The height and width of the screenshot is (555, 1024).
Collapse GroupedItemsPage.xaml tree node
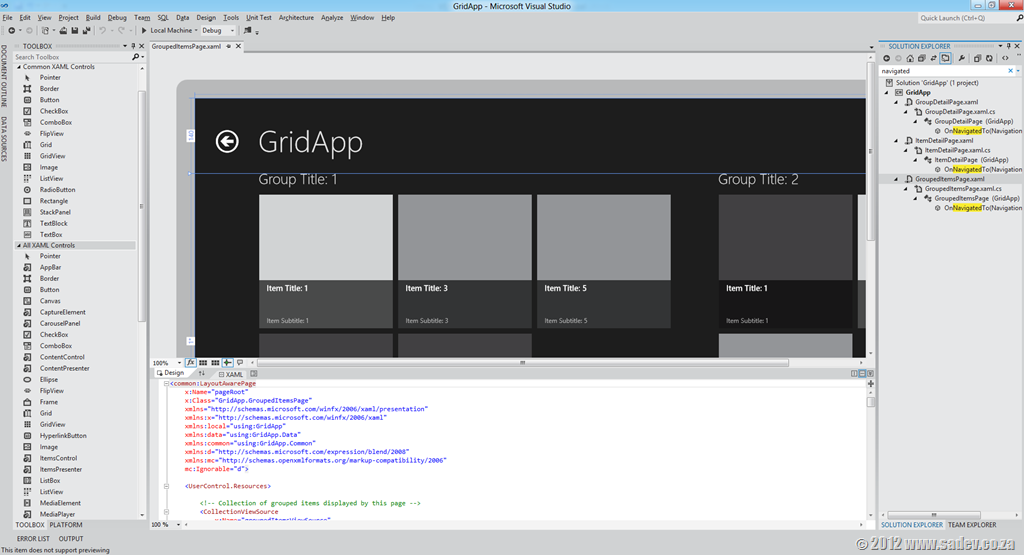[897, 179]
